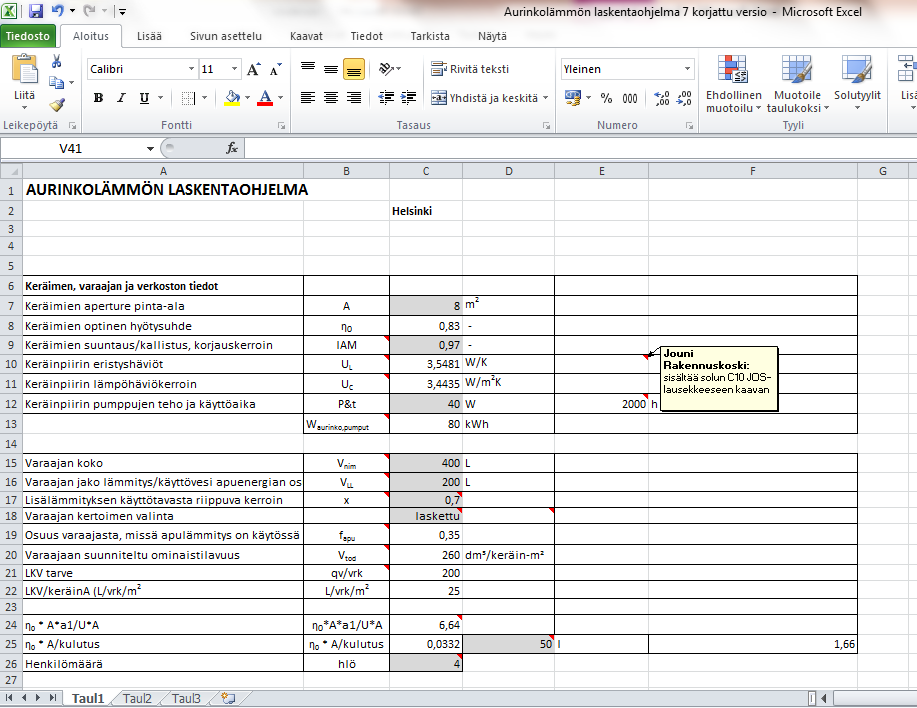Toggle top vertical alignment
Image resolution: width=917 pixels, height=708 pixels.
click(308, 69)
